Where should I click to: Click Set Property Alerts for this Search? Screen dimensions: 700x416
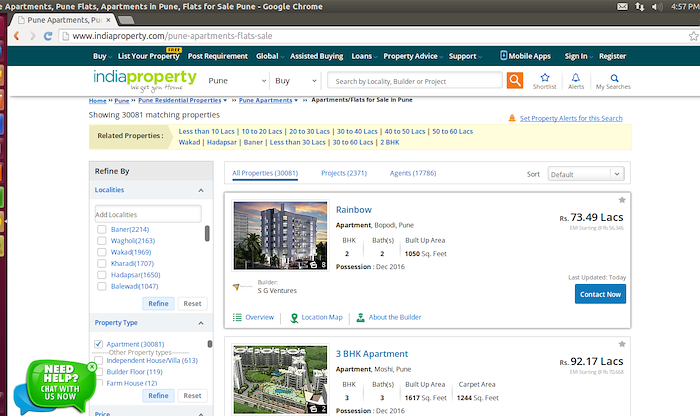click(571, 118)
